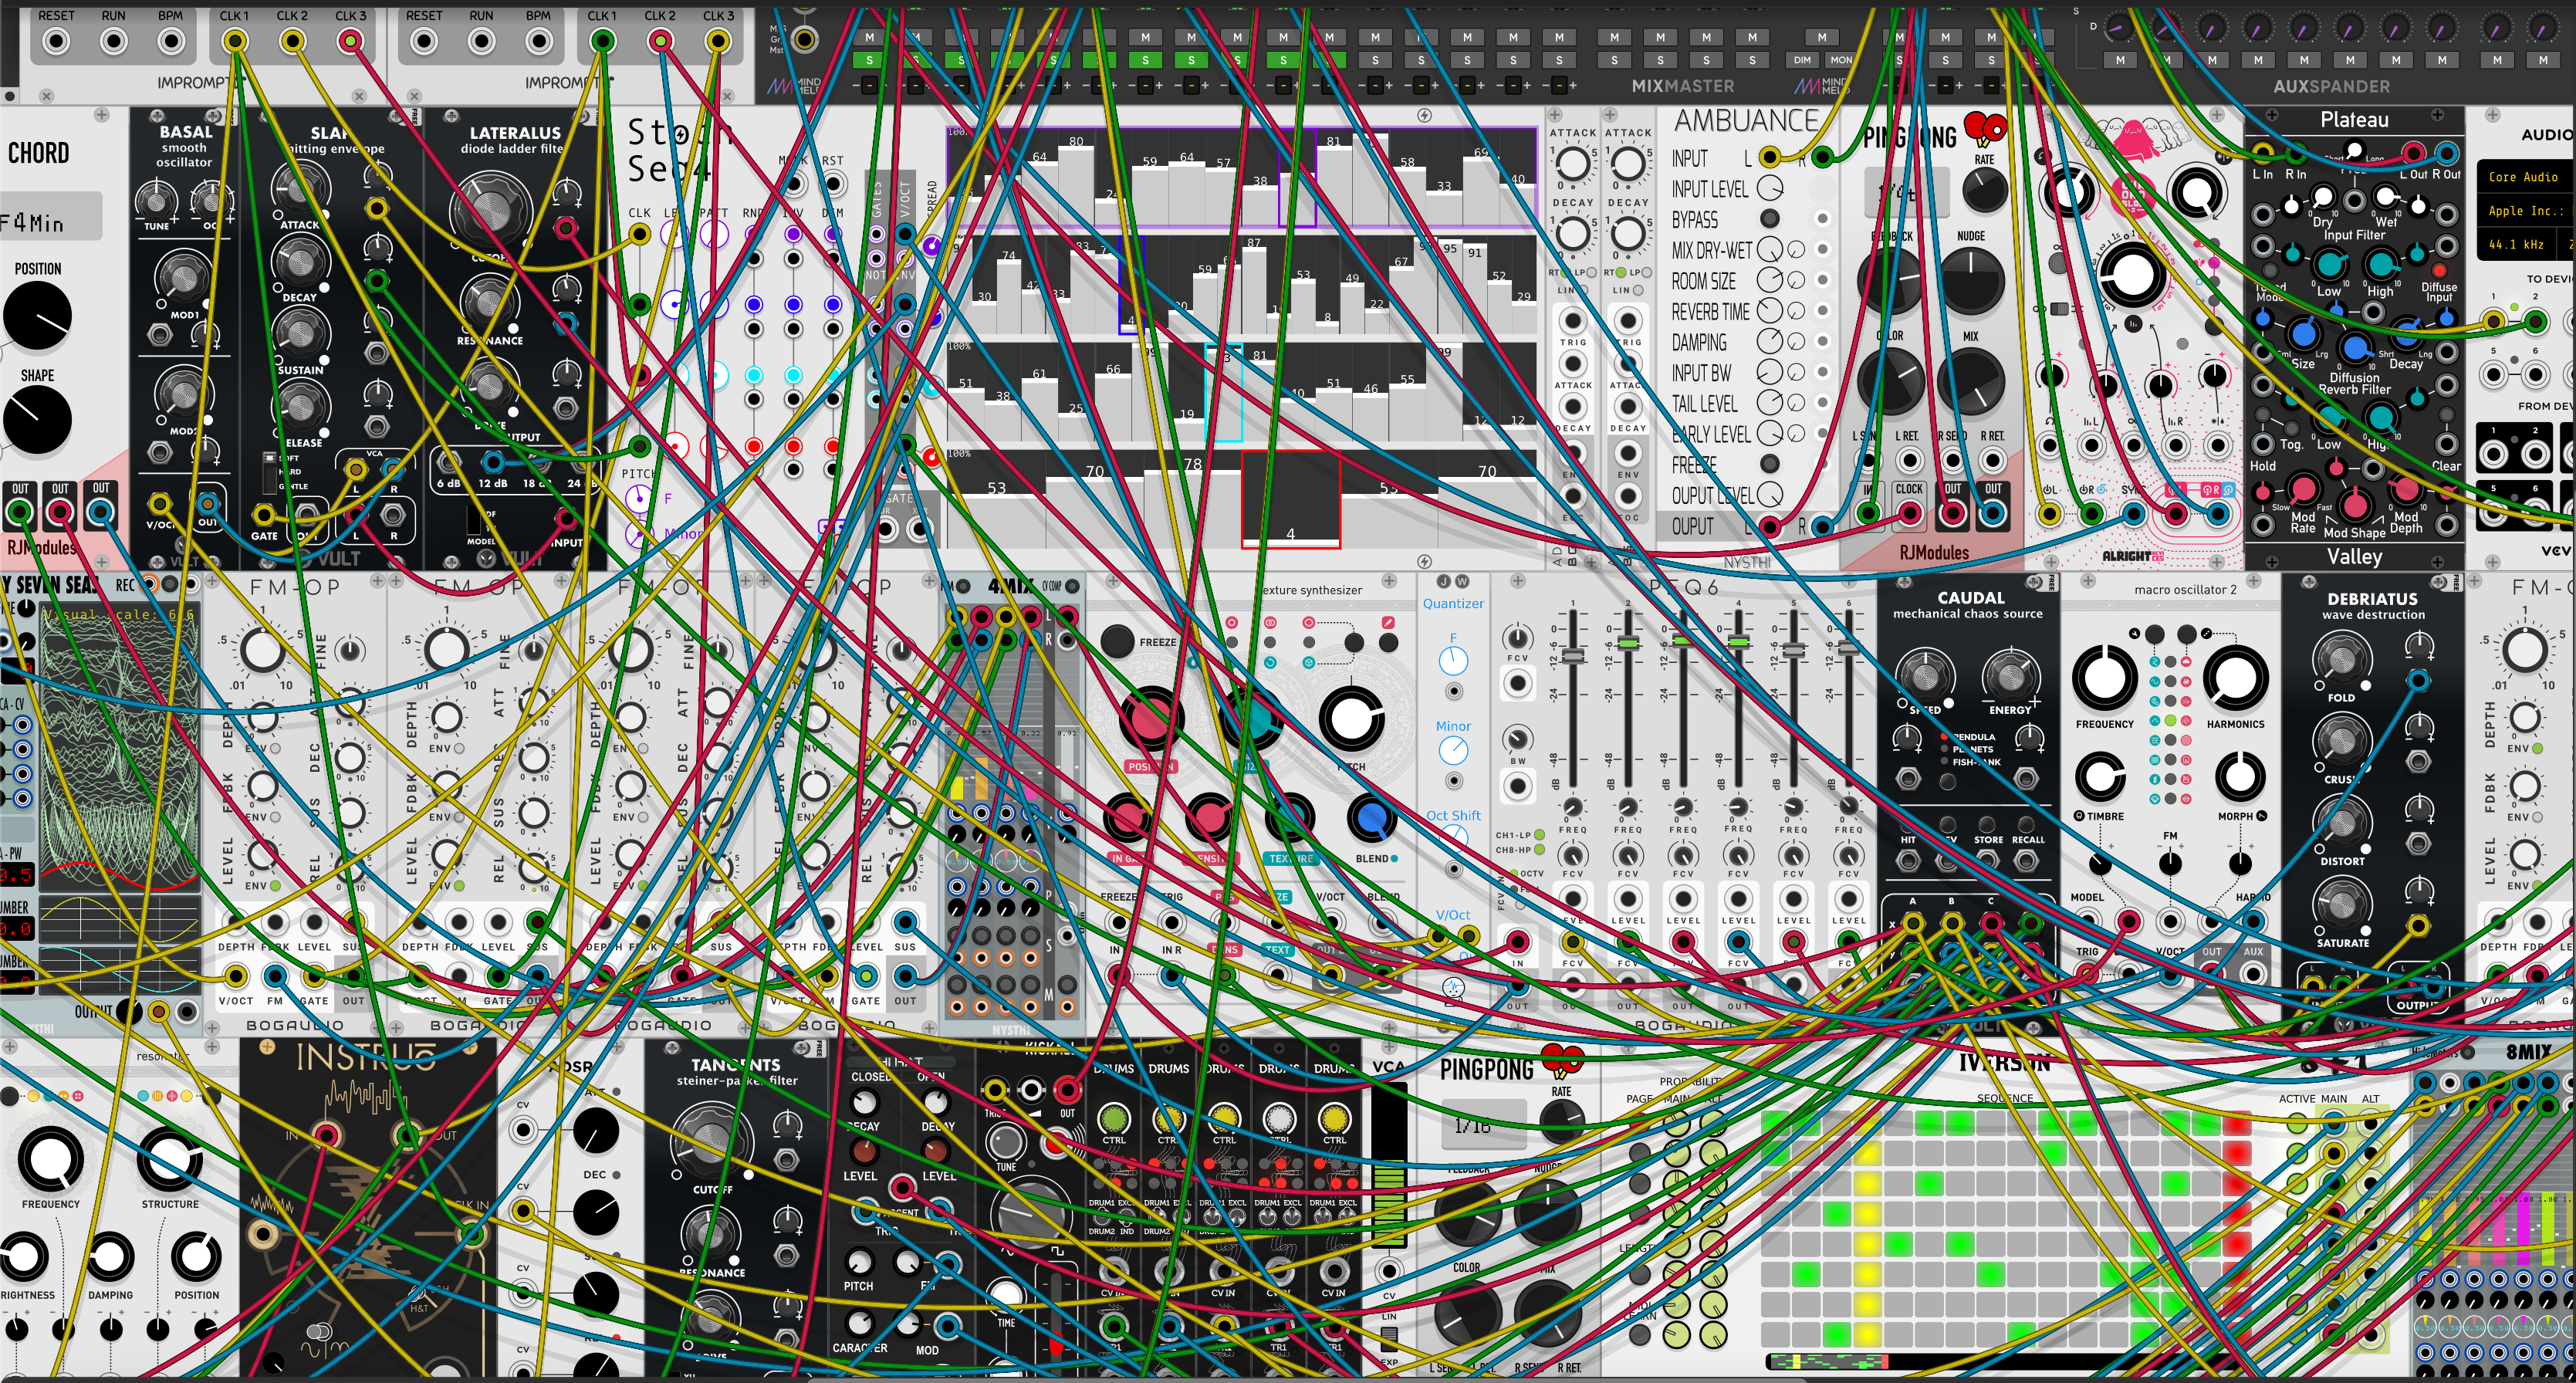
Task: Click PEQ6 band 1 level fader handle
Action: click(x=1573, y=656)
